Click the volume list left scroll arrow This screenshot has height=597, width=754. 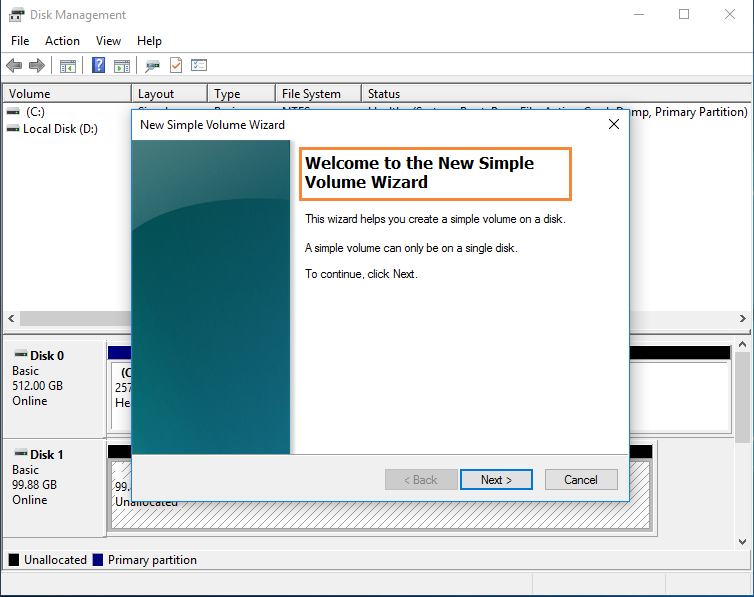[12, 318]
